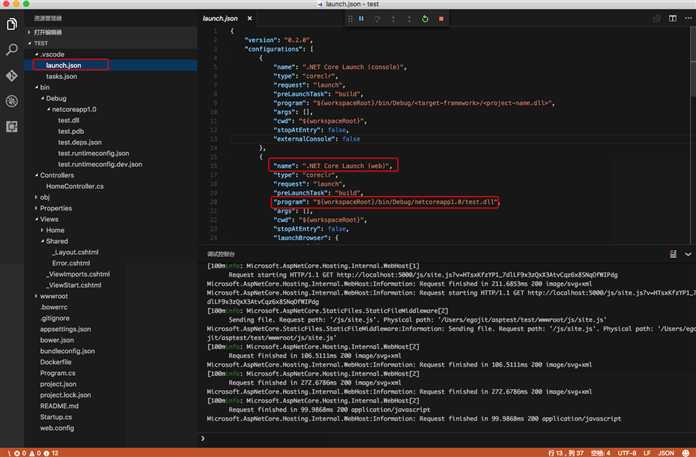Viewport: 696px width, 457px height.
Task: Restart debugging with the green restart icon
Action: click(425, 19)
